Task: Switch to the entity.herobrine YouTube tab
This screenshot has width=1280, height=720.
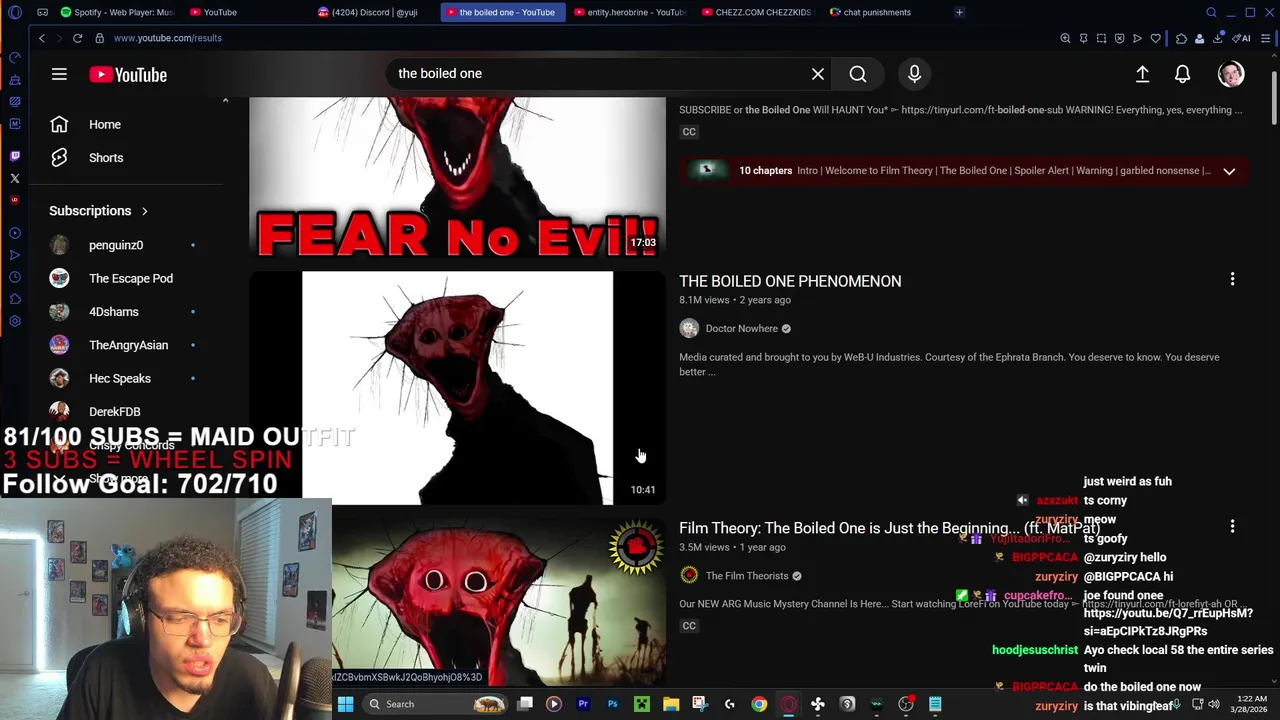Action: [x=630, y=12]
